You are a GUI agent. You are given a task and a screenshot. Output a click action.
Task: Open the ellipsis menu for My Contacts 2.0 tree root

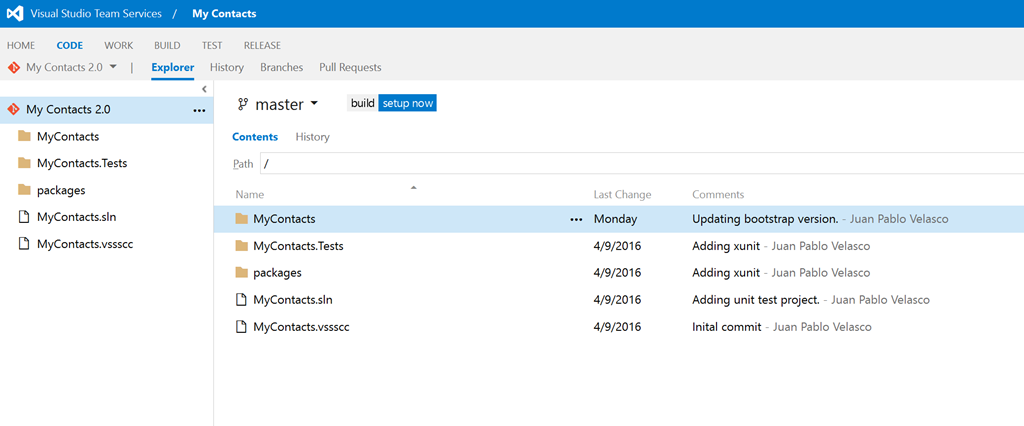pos(199,110)
